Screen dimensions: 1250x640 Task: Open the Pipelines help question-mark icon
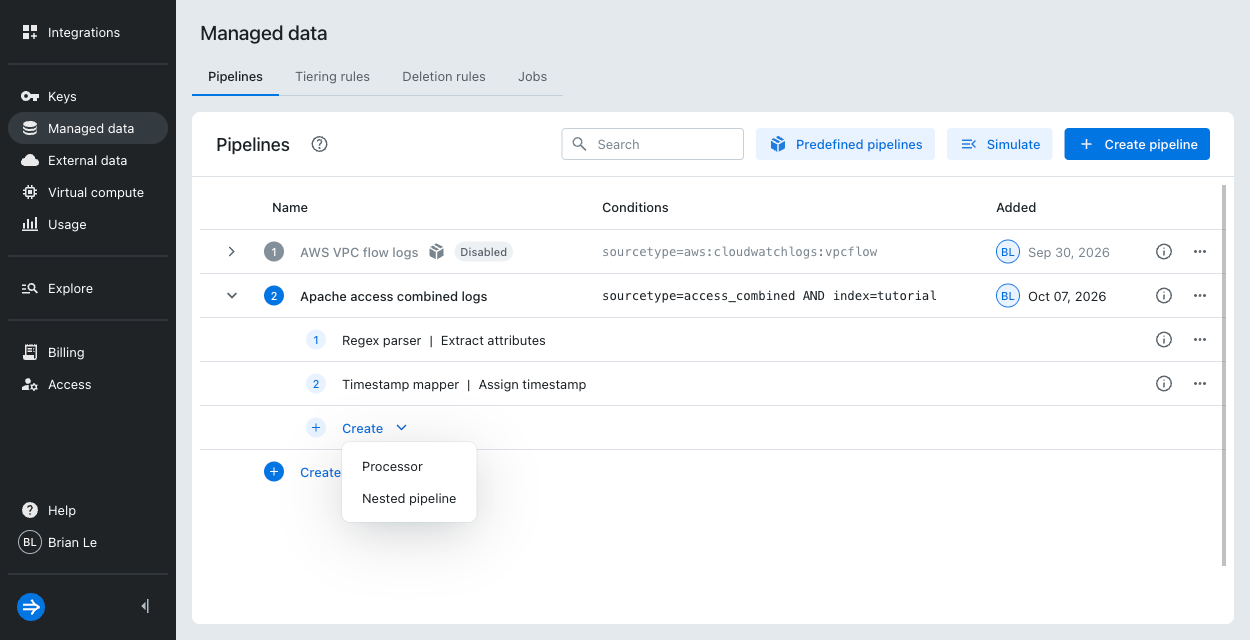[319, 144]
